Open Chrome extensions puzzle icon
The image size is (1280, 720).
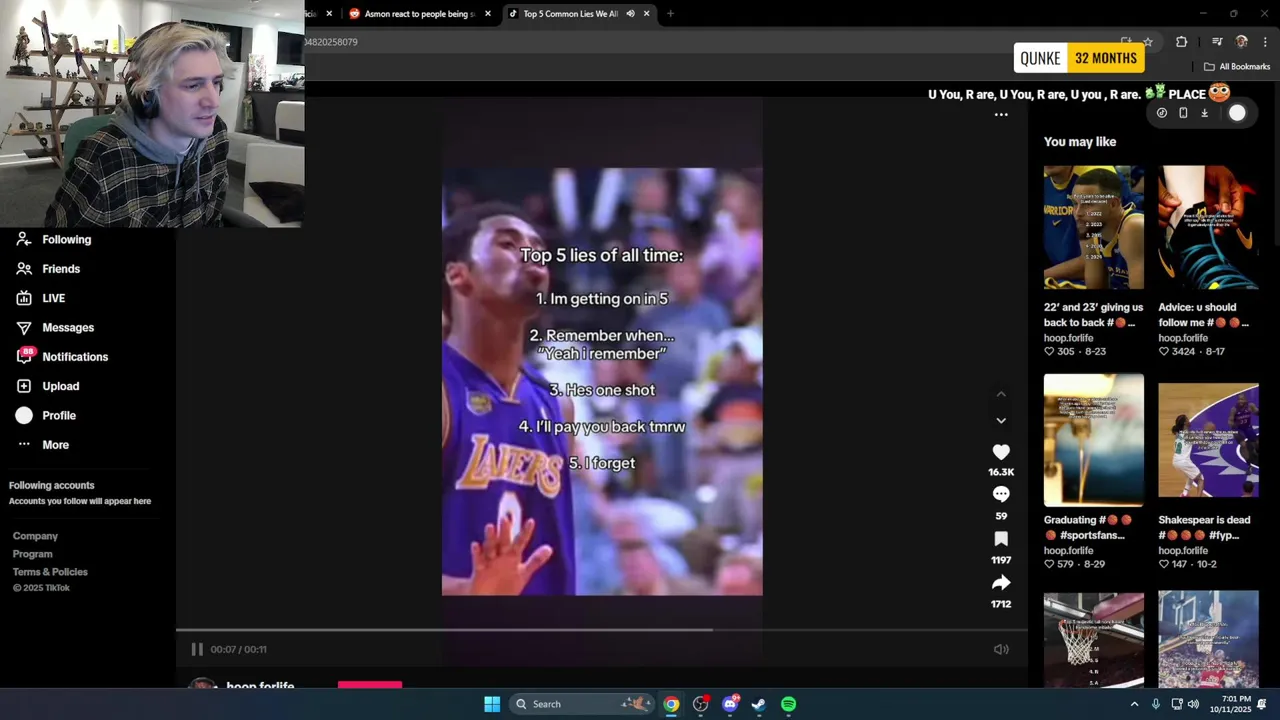click(x=1182, y=42)
